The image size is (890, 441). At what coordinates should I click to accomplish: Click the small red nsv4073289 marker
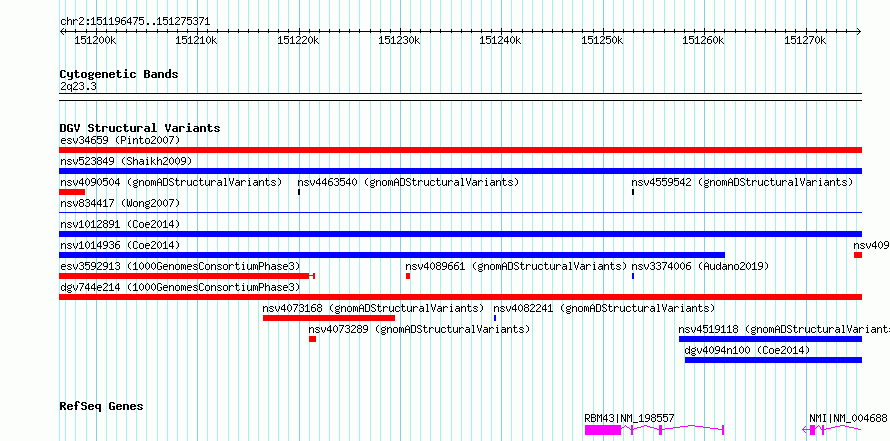point(312,339)
